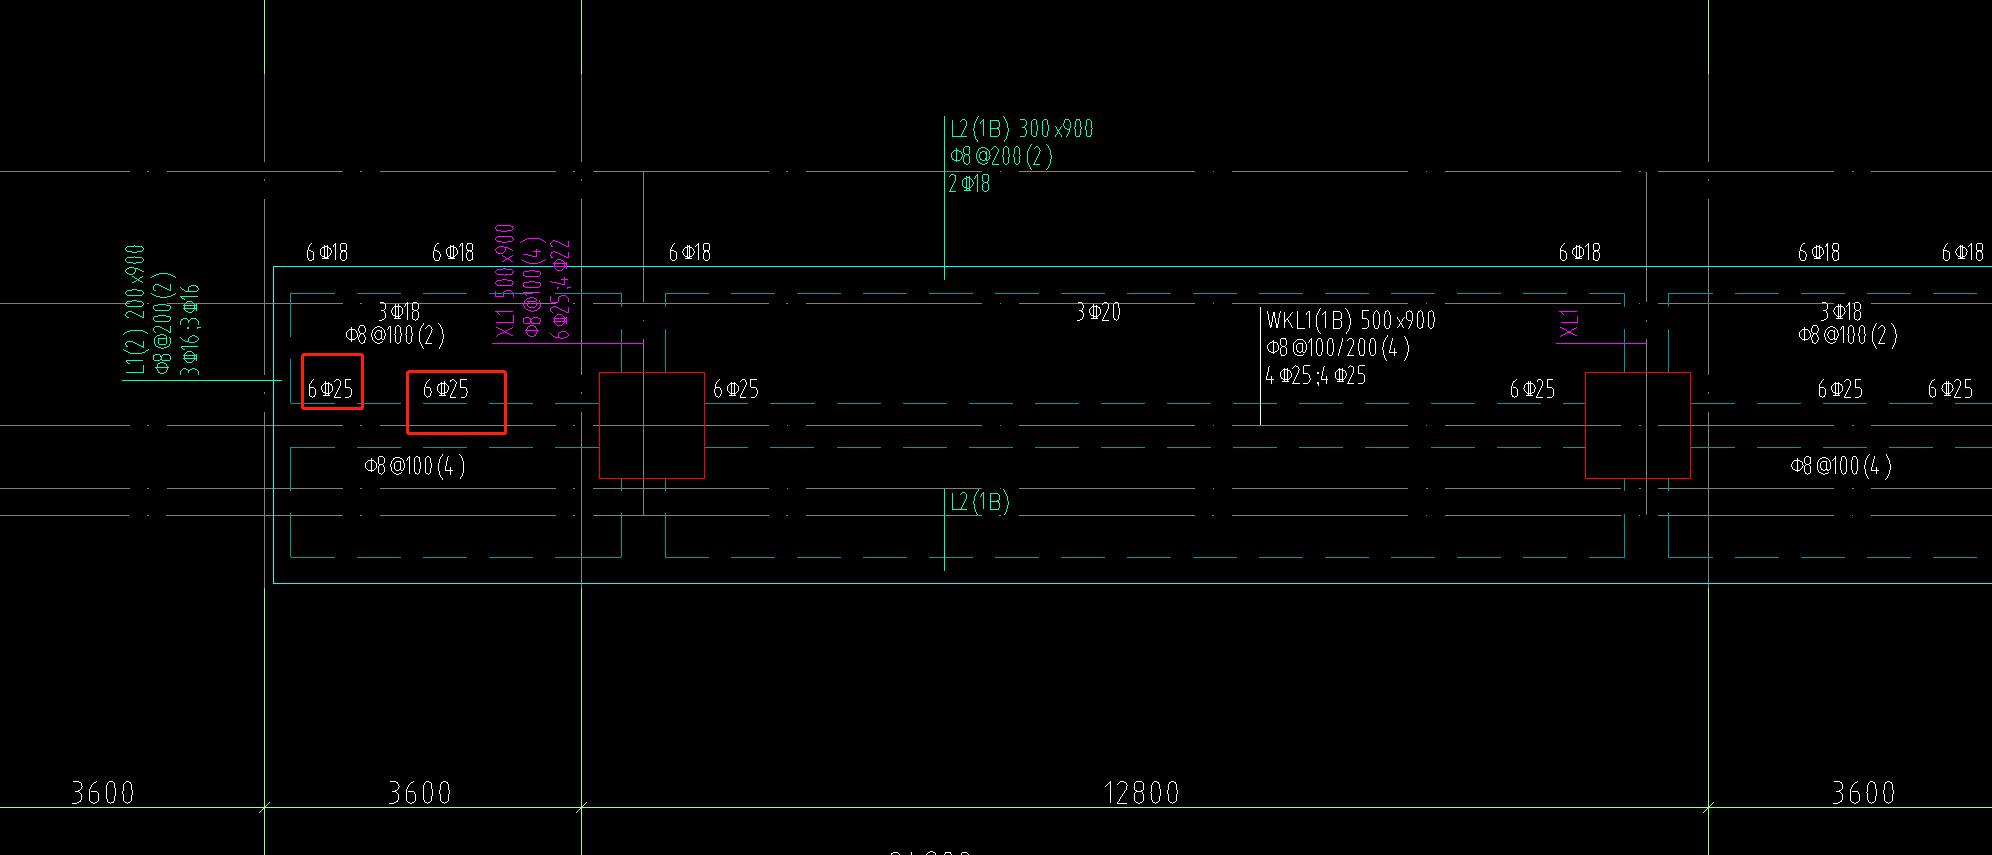Select the '12800' span dimension text

click(1141, 793)
